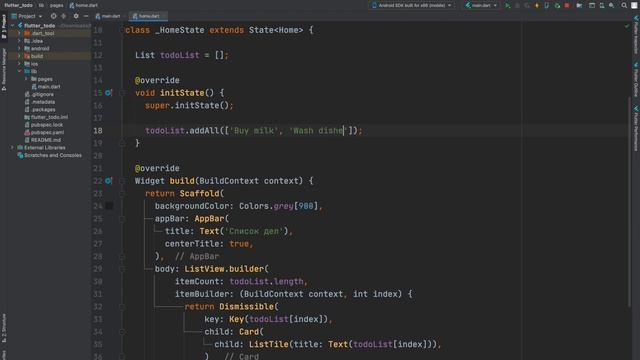Toggle code folding at the ListView.builder line
Viewport: 640px width, 360px height.
(x=122, y=269)
